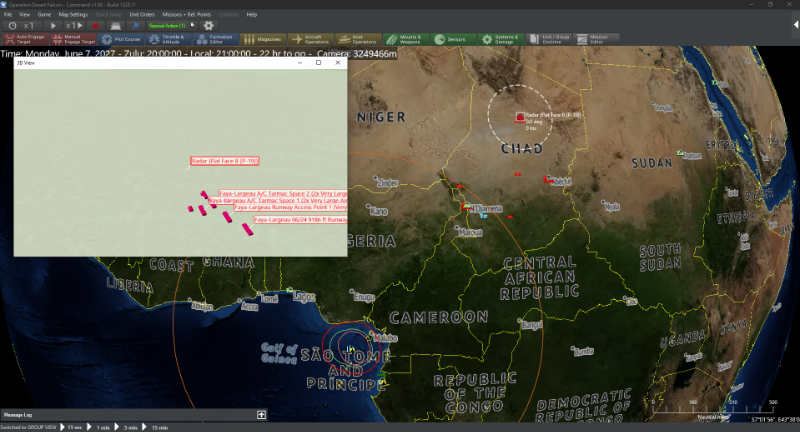Open the Unit Orders menu

point(142,14)
